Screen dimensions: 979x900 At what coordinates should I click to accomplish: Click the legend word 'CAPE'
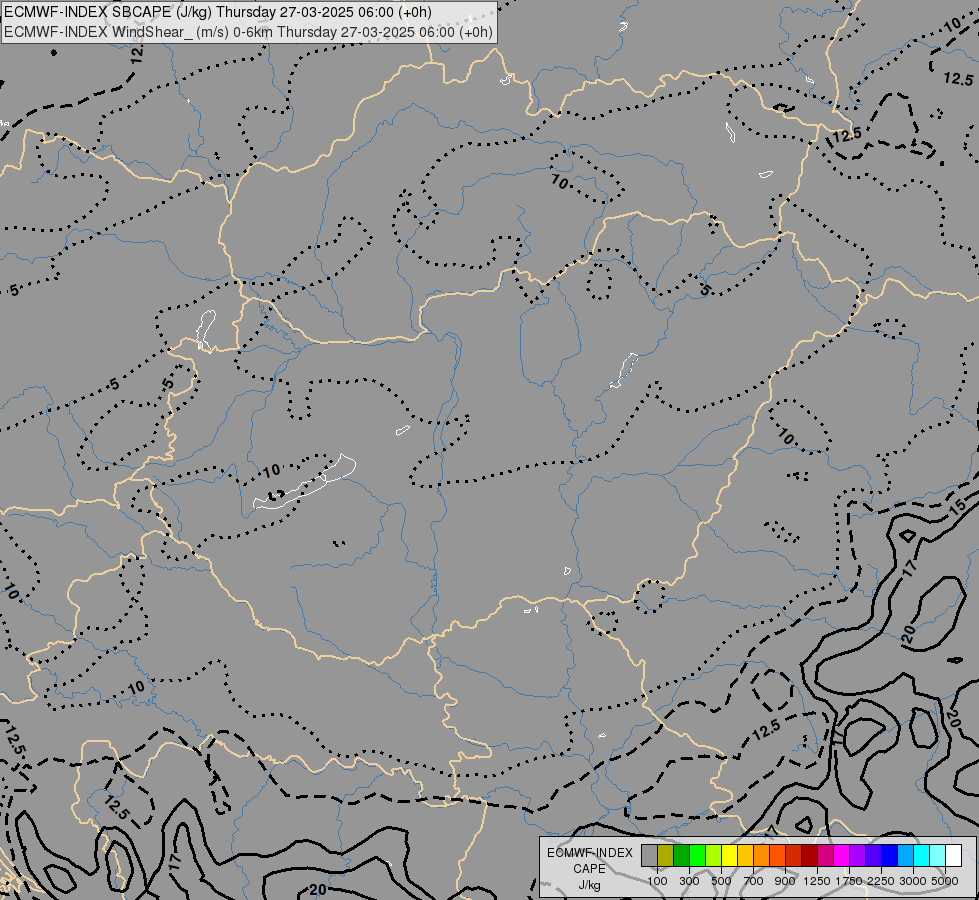click(x=589, y=869)
